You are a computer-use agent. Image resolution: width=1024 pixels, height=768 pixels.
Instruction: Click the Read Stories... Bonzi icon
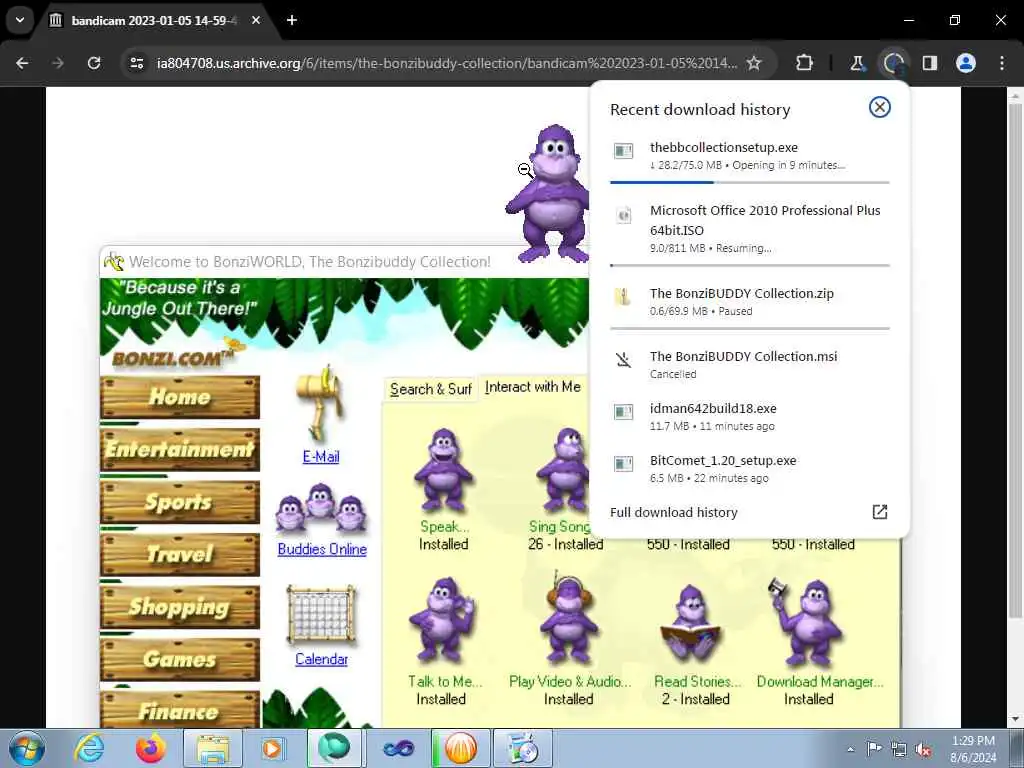[691, 622]
